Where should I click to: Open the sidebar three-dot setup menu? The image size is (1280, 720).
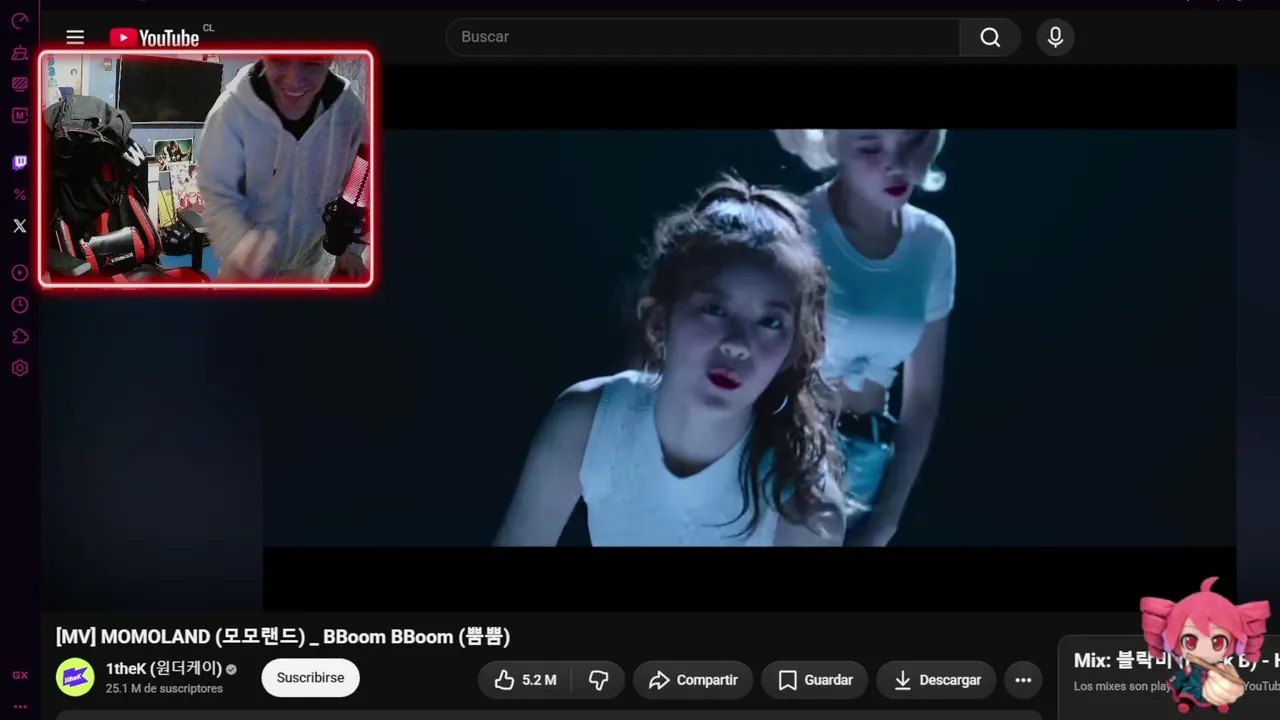point(19,707)
